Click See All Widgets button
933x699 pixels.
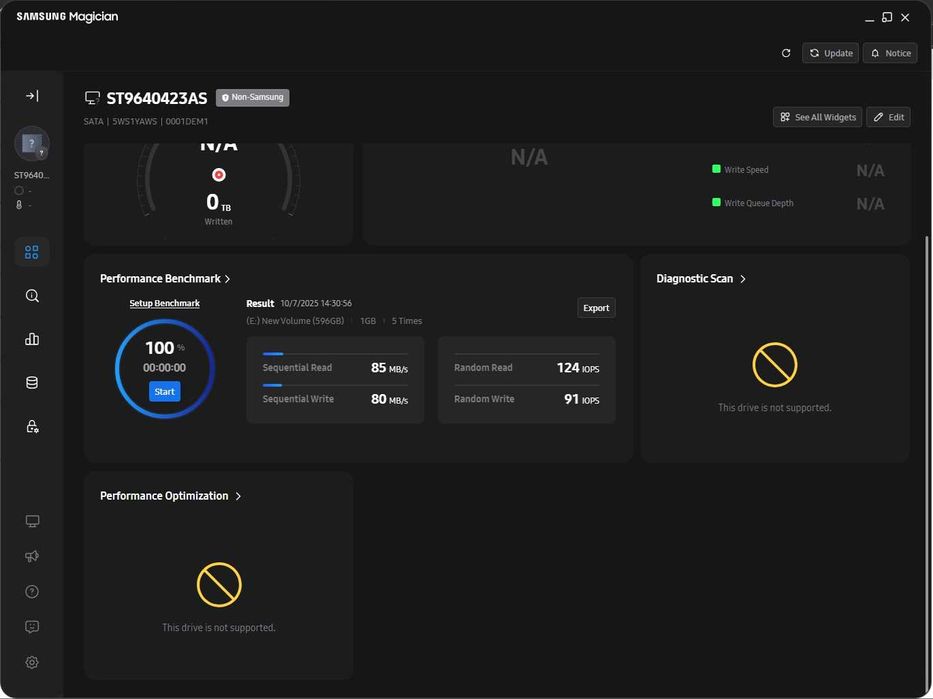[818, 117]
